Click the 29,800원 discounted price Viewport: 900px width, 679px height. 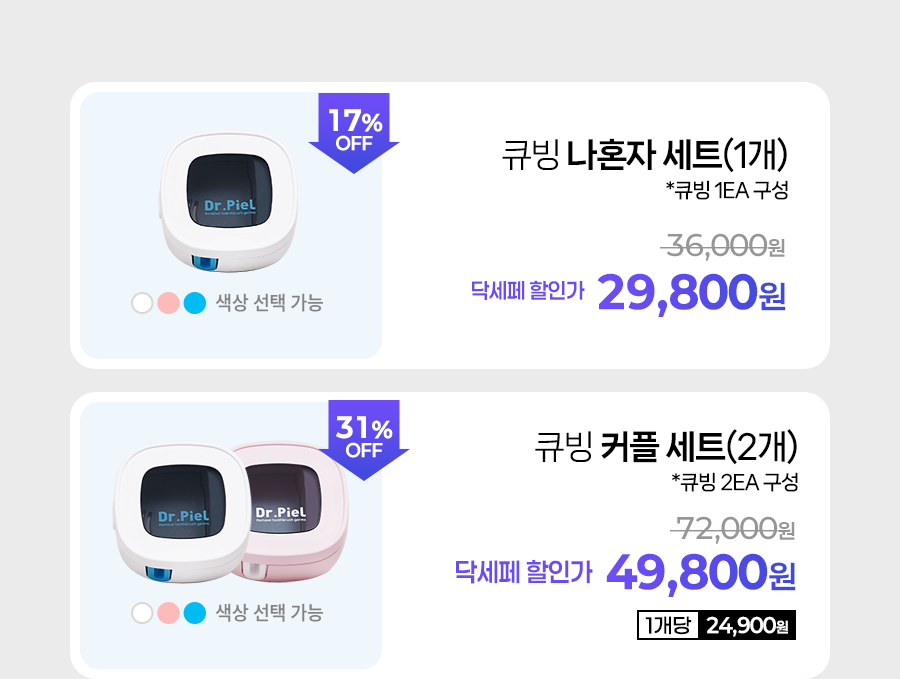(692, 292)
